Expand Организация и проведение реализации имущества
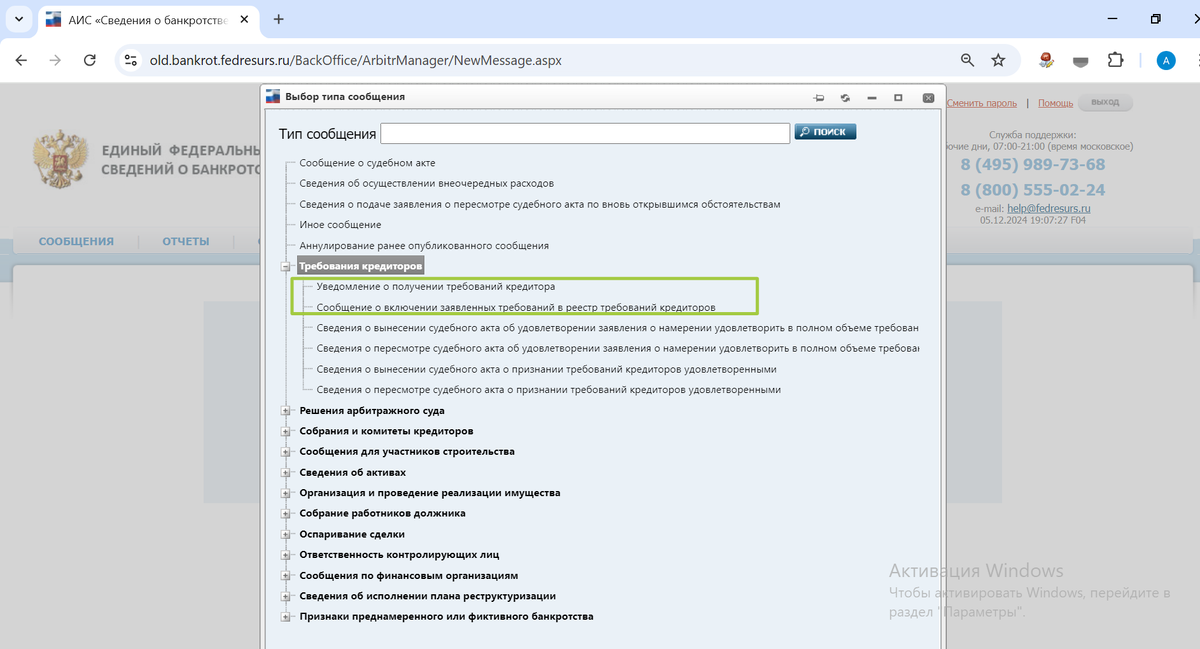Image resolution: width=1200 pixels, height=649 pixels. pos(285,493)
